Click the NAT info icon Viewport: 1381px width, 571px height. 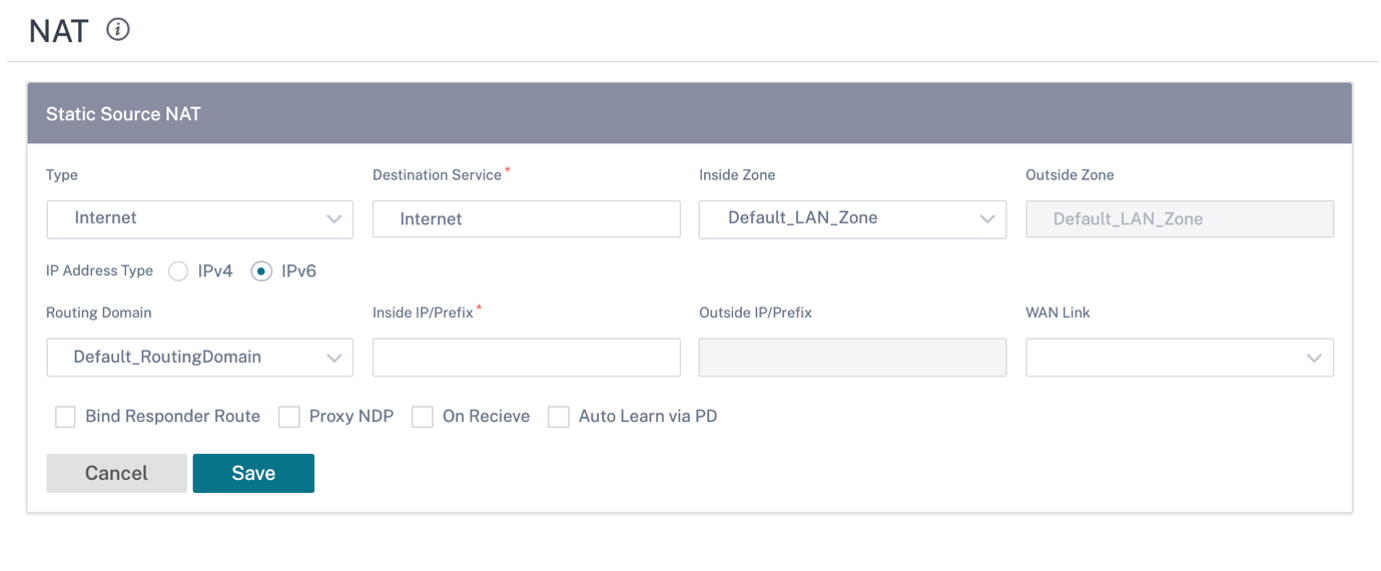point(118,30)
